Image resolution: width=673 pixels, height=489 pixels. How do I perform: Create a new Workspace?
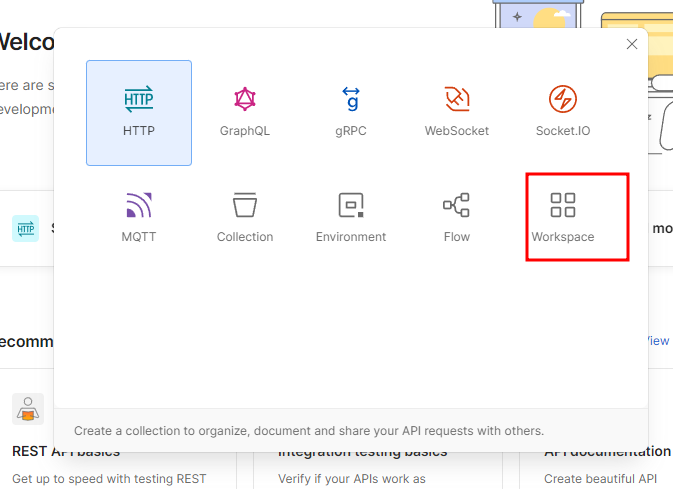pyautogui.click(x=563, y=218)
